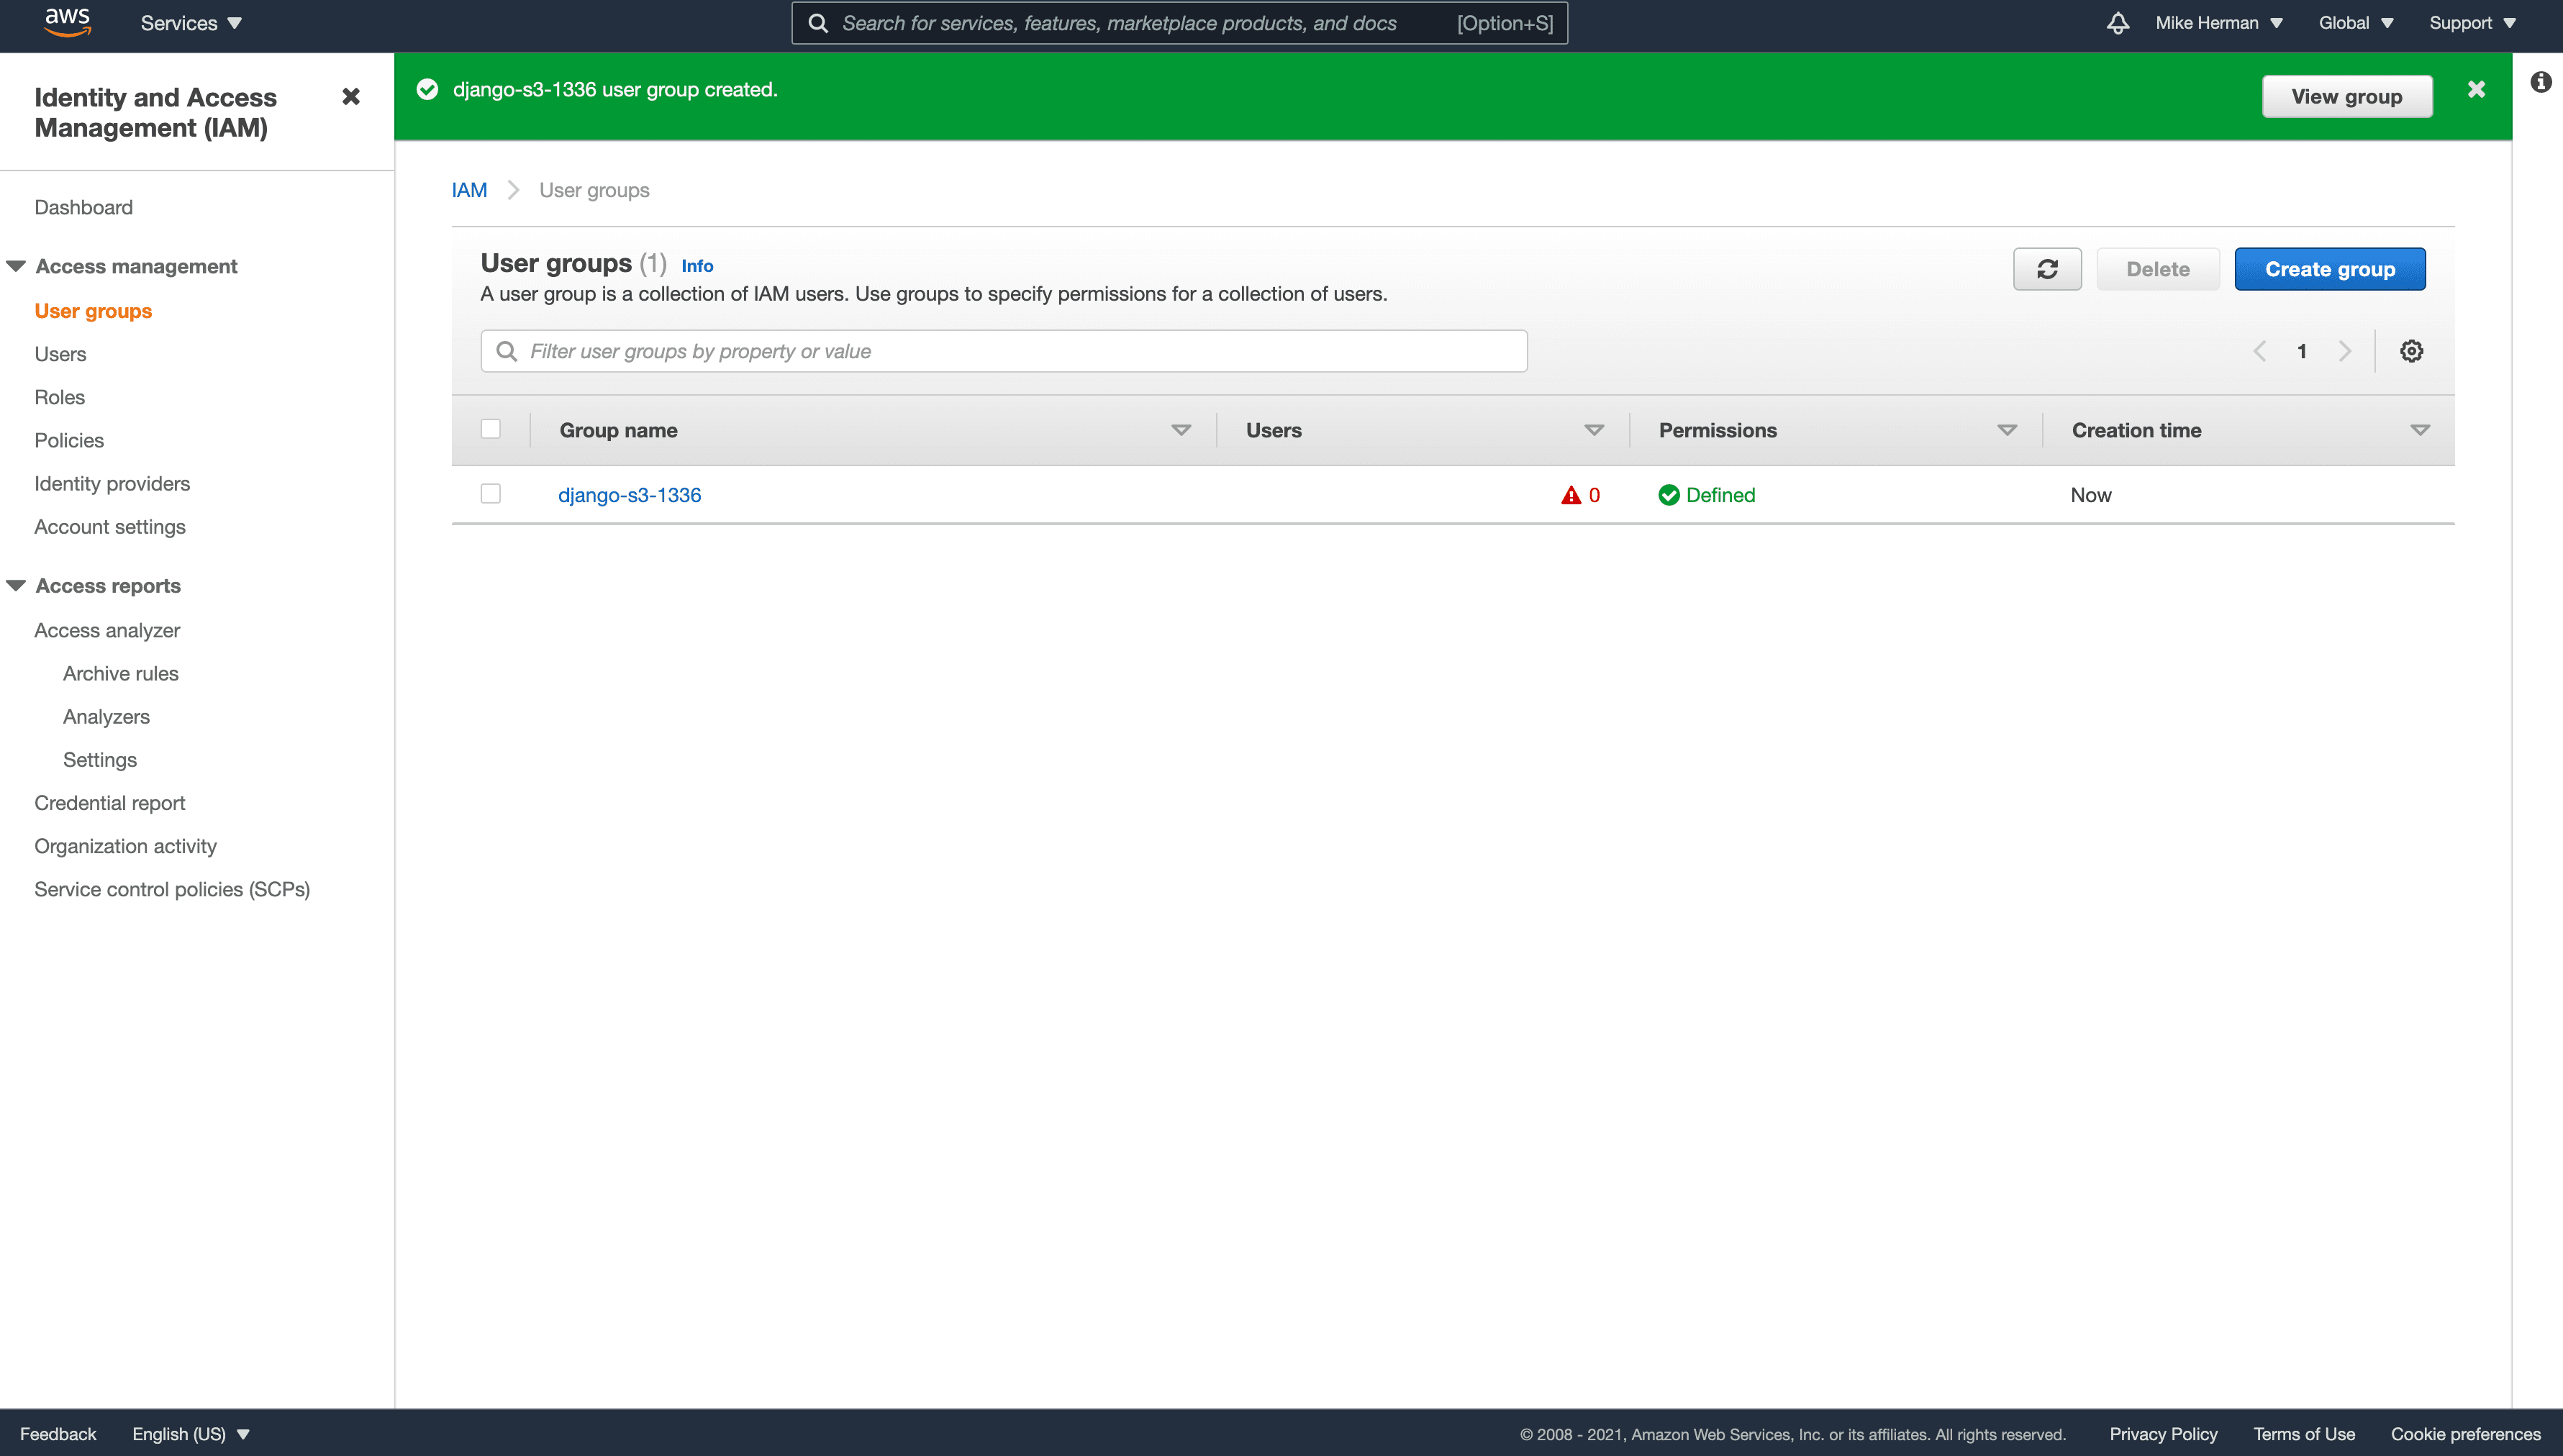Click page number 1 in pagination
Screen dimensions: 2563x1456
2302,351
